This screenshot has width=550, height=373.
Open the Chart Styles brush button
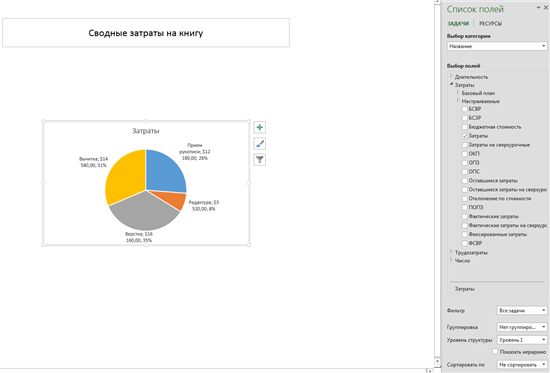[260, 144]
